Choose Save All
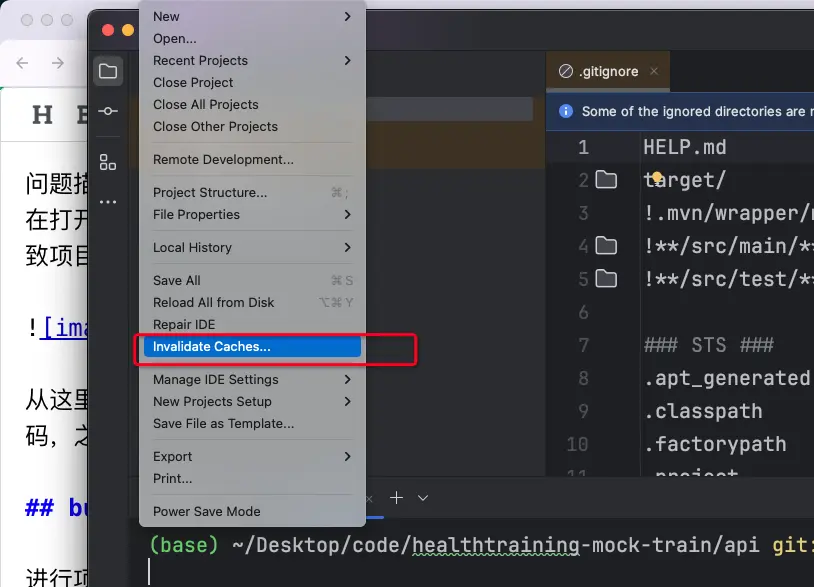 coord(252,280)
